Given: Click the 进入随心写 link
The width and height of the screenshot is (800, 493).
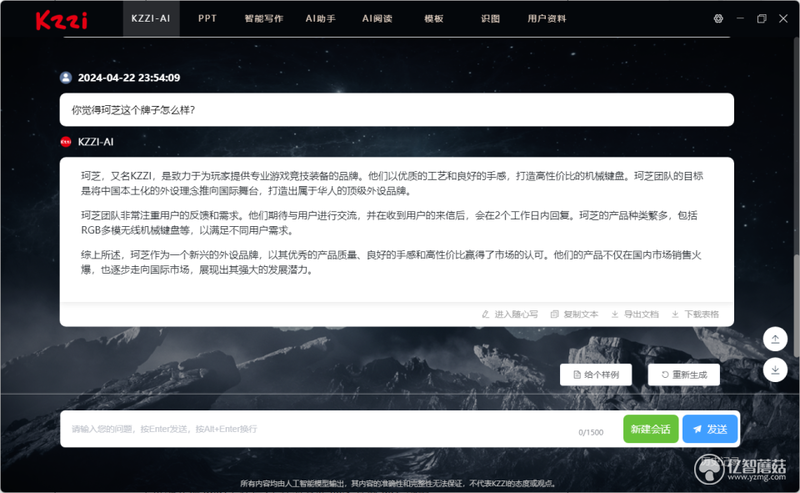Looking at the screenshot, I should [516, 314].
